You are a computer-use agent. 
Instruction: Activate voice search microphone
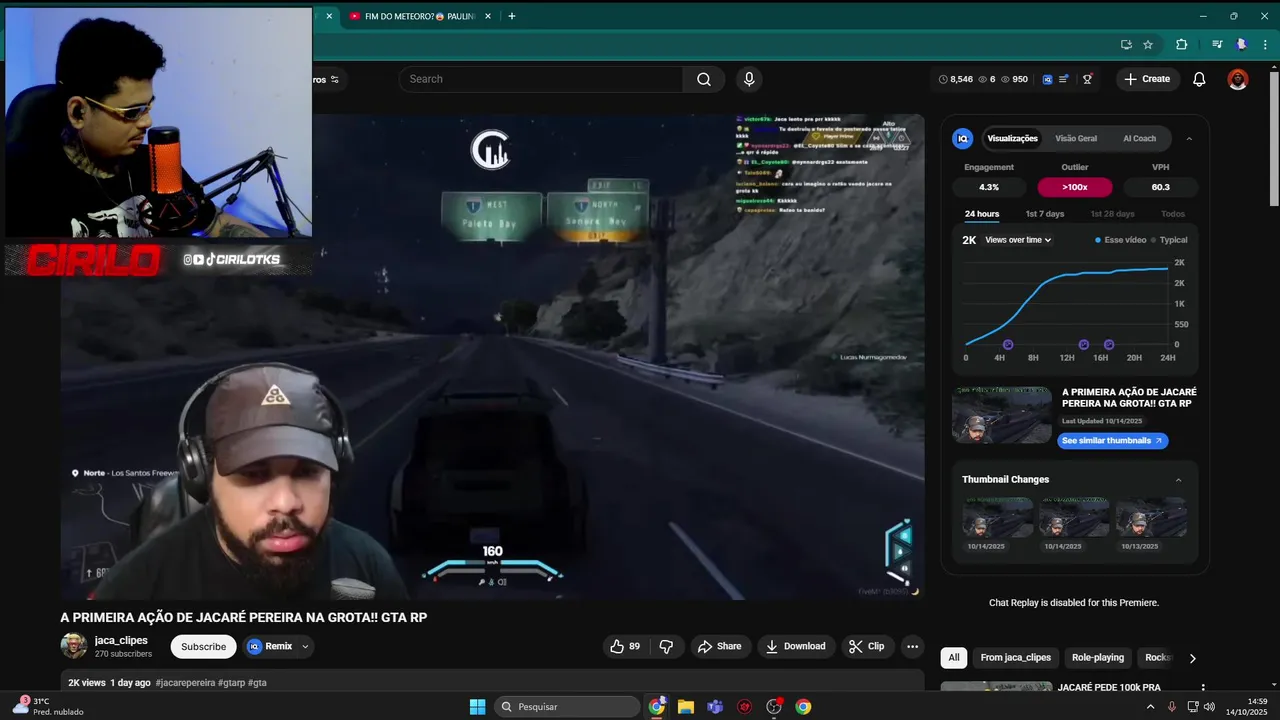pos(749,79)
